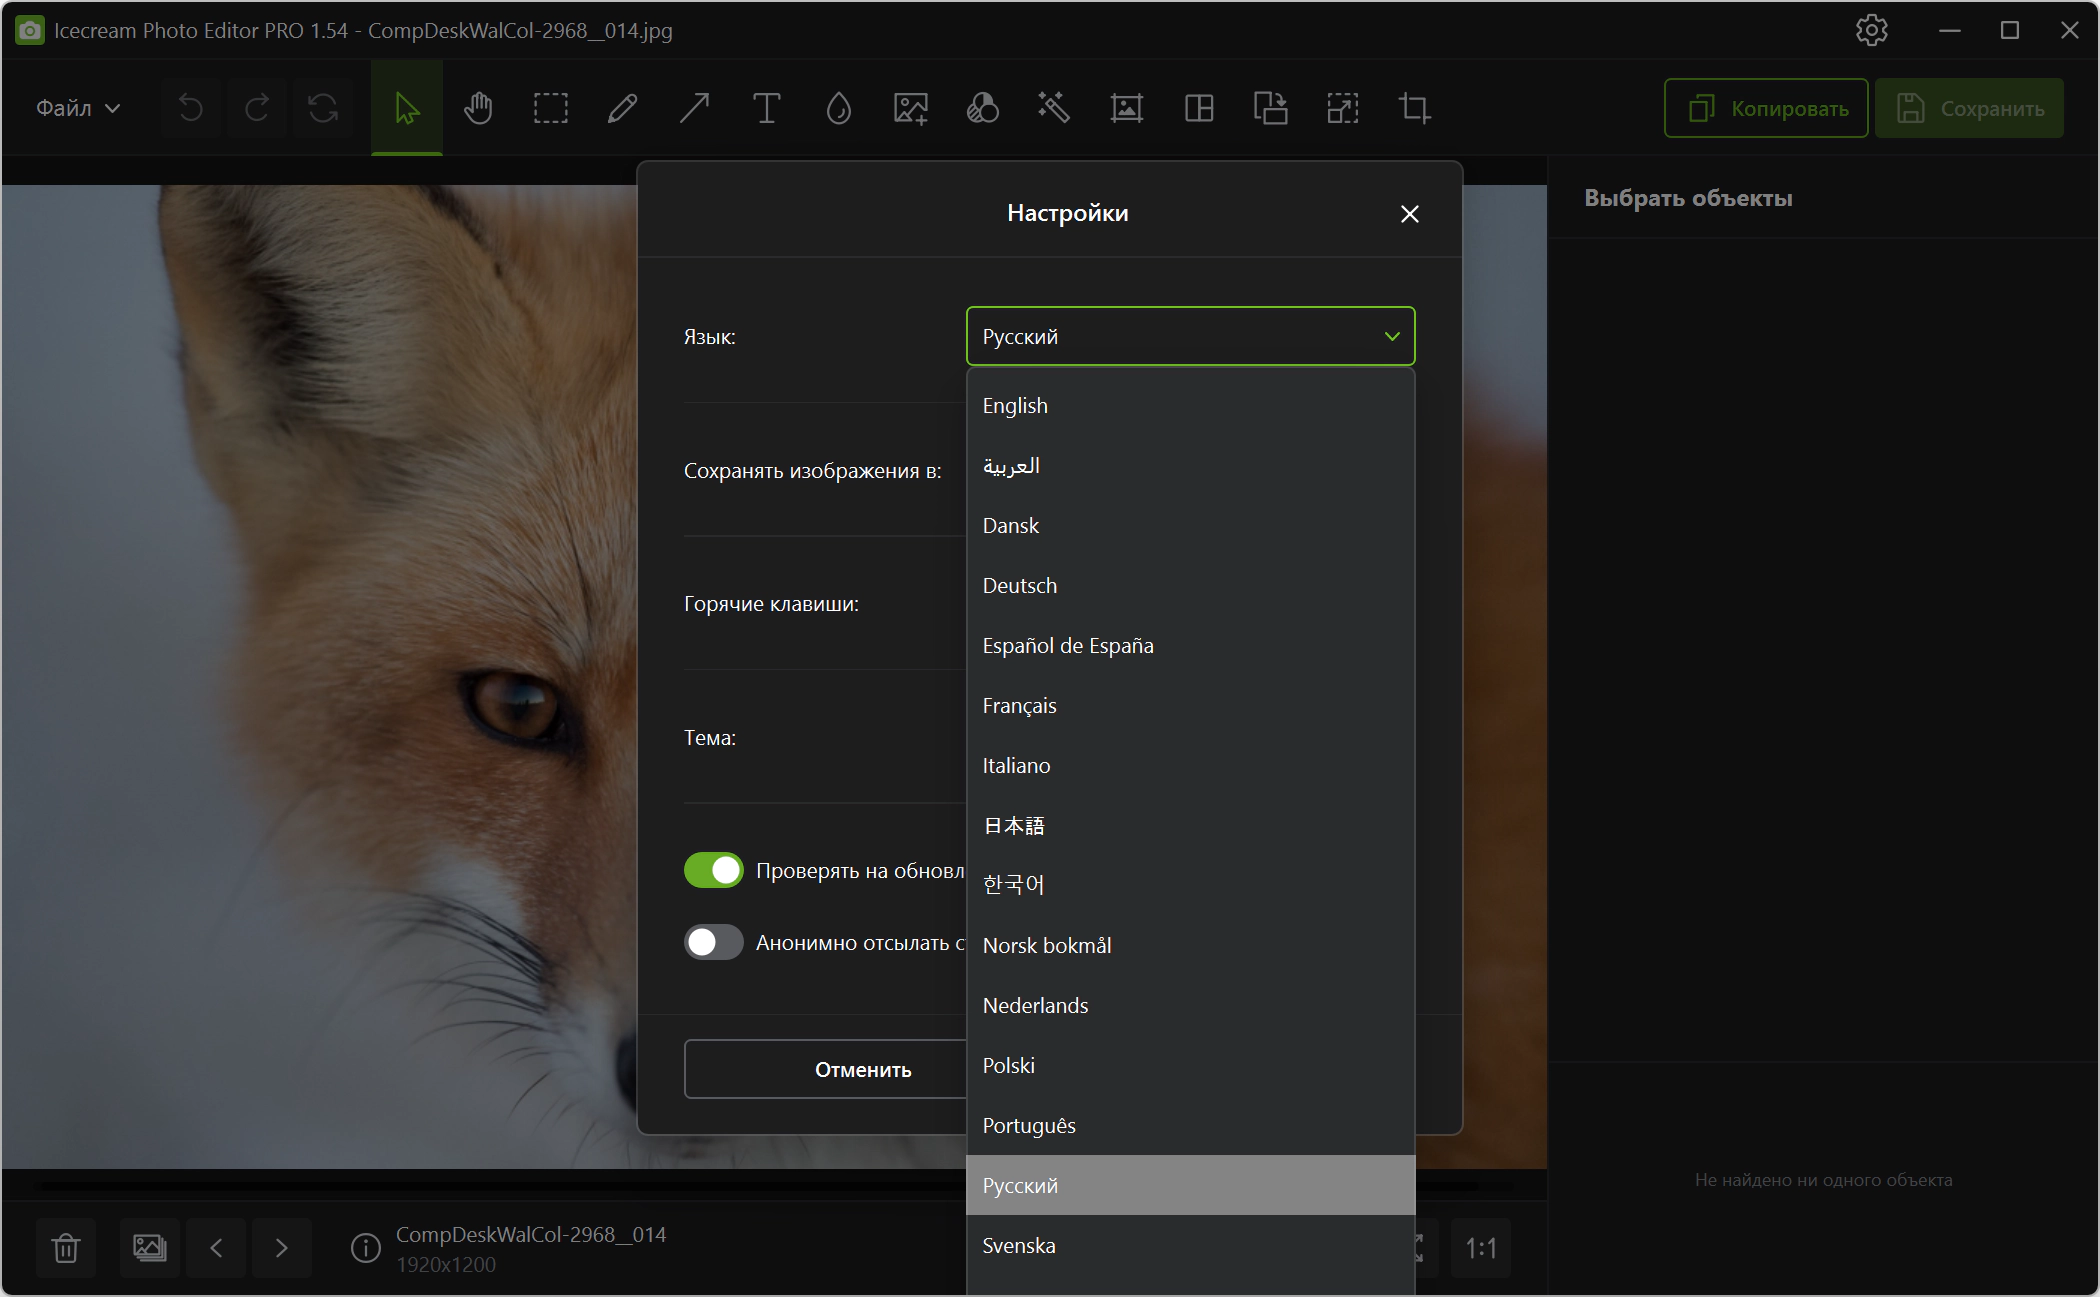
Task: Choose English from language list
Action: [1015, 406]
